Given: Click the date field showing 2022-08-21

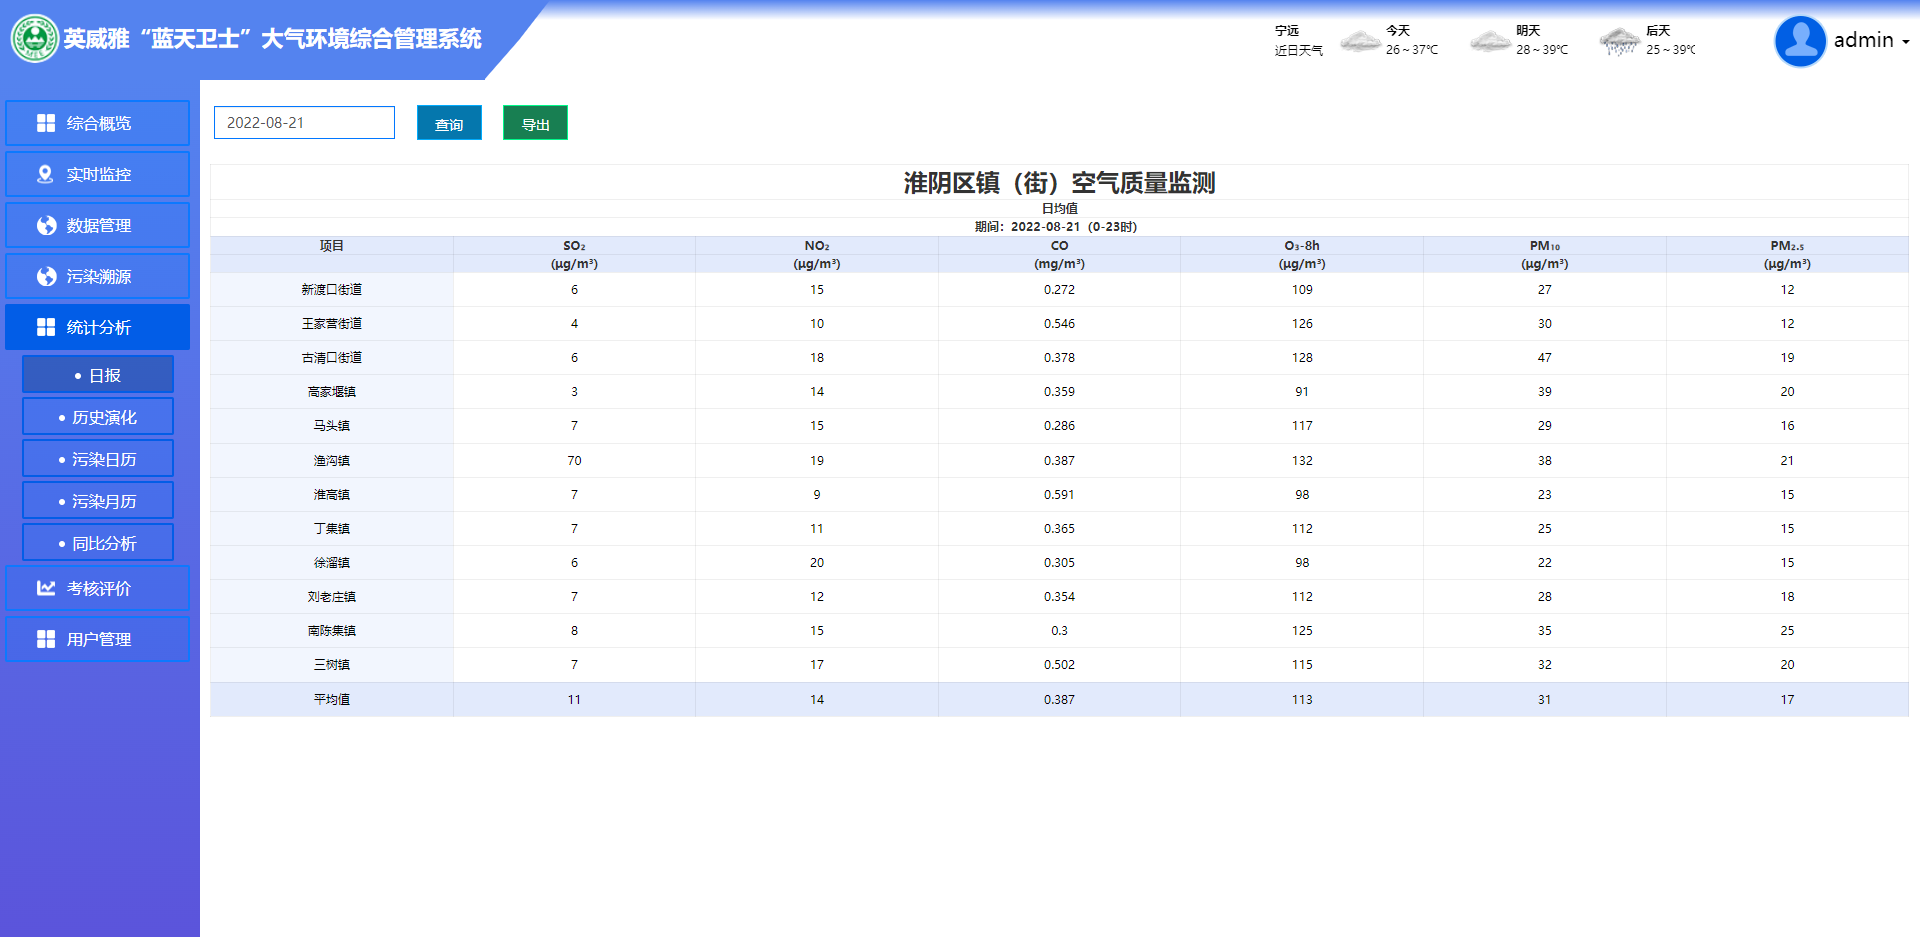Looking at the screenshot, I should (x=304, y=123).
